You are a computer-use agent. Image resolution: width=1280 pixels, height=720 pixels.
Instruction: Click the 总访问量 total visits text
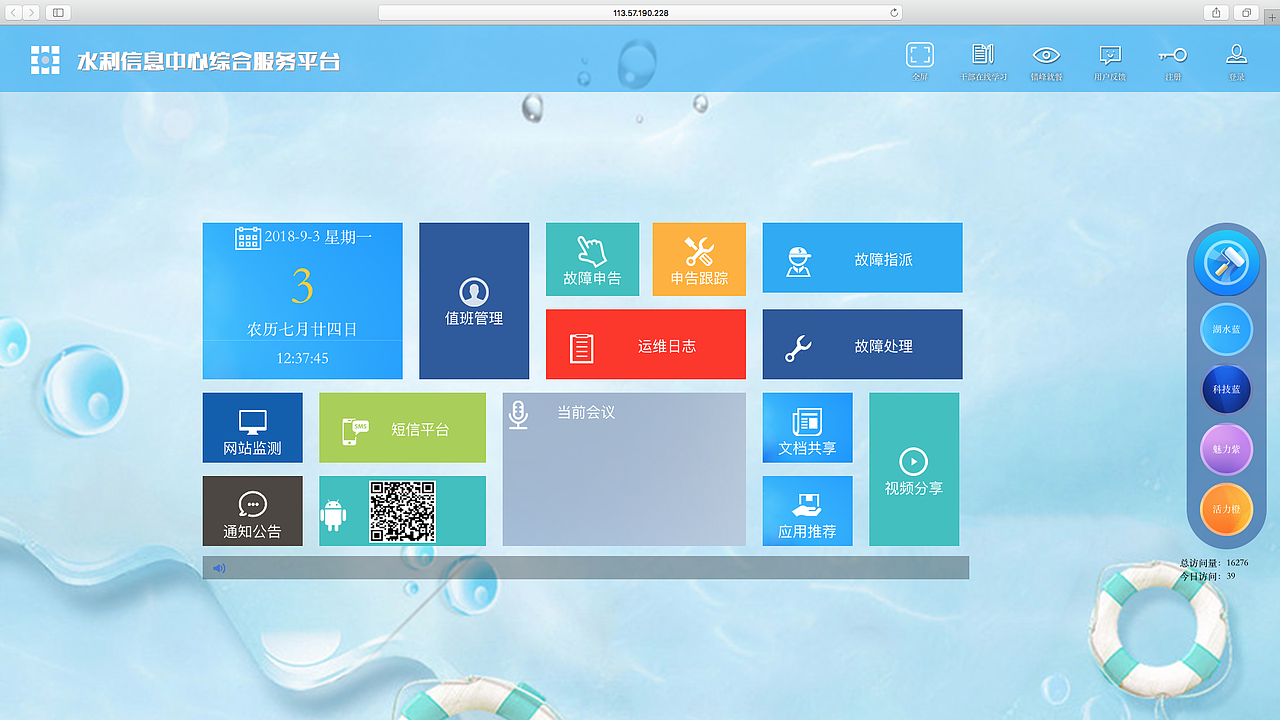click(1214, 563)
